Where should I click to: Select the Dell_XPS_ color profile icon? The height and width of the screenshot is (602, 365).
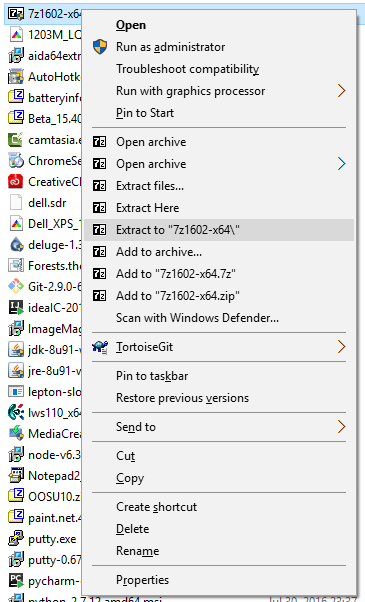[x=16, y=223]
